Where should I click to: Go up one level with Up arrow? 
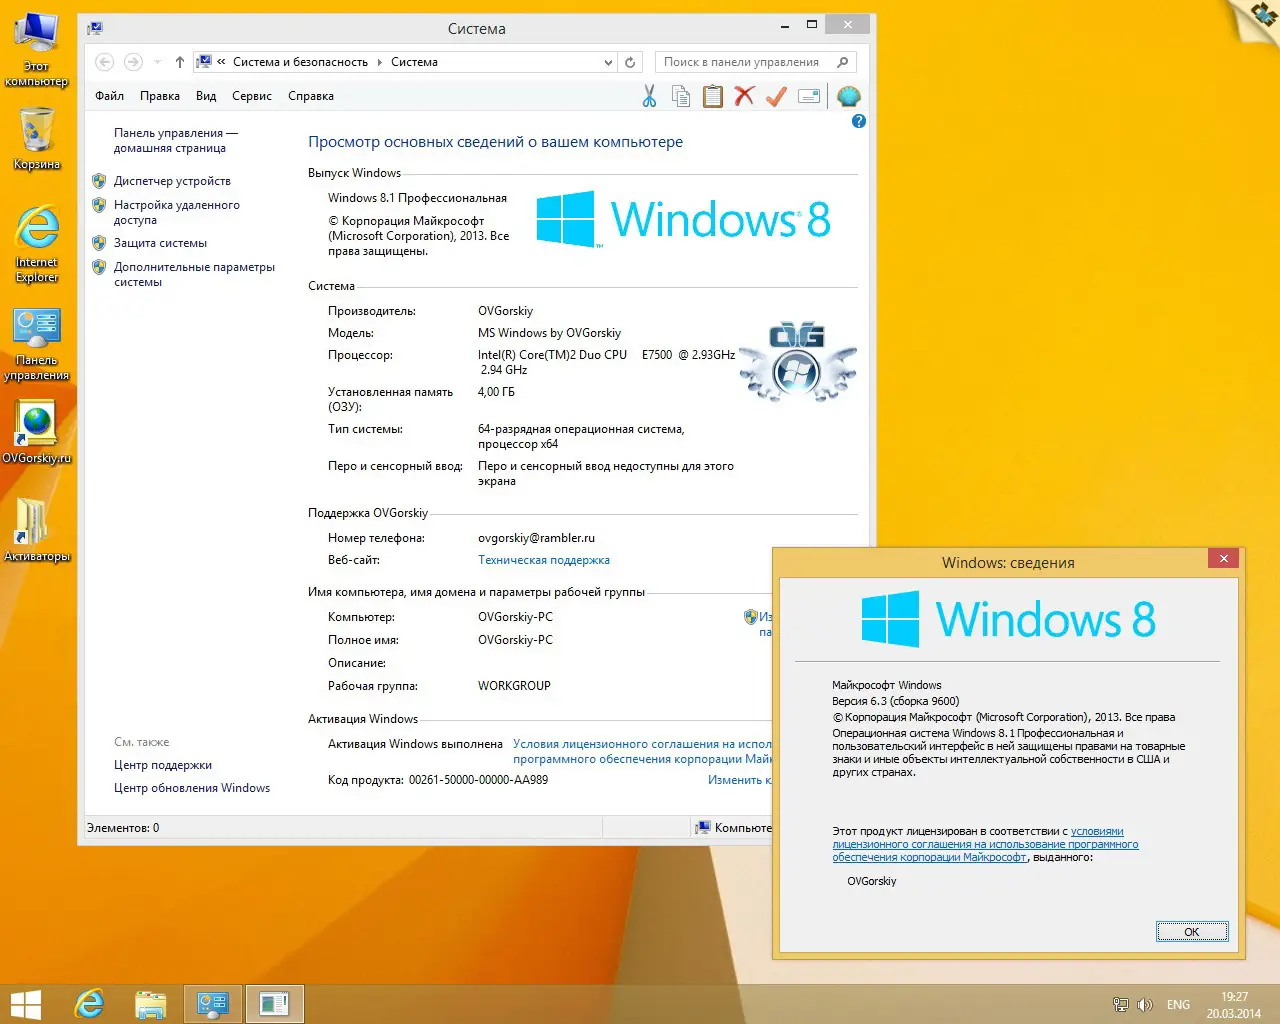coord(180,62)
